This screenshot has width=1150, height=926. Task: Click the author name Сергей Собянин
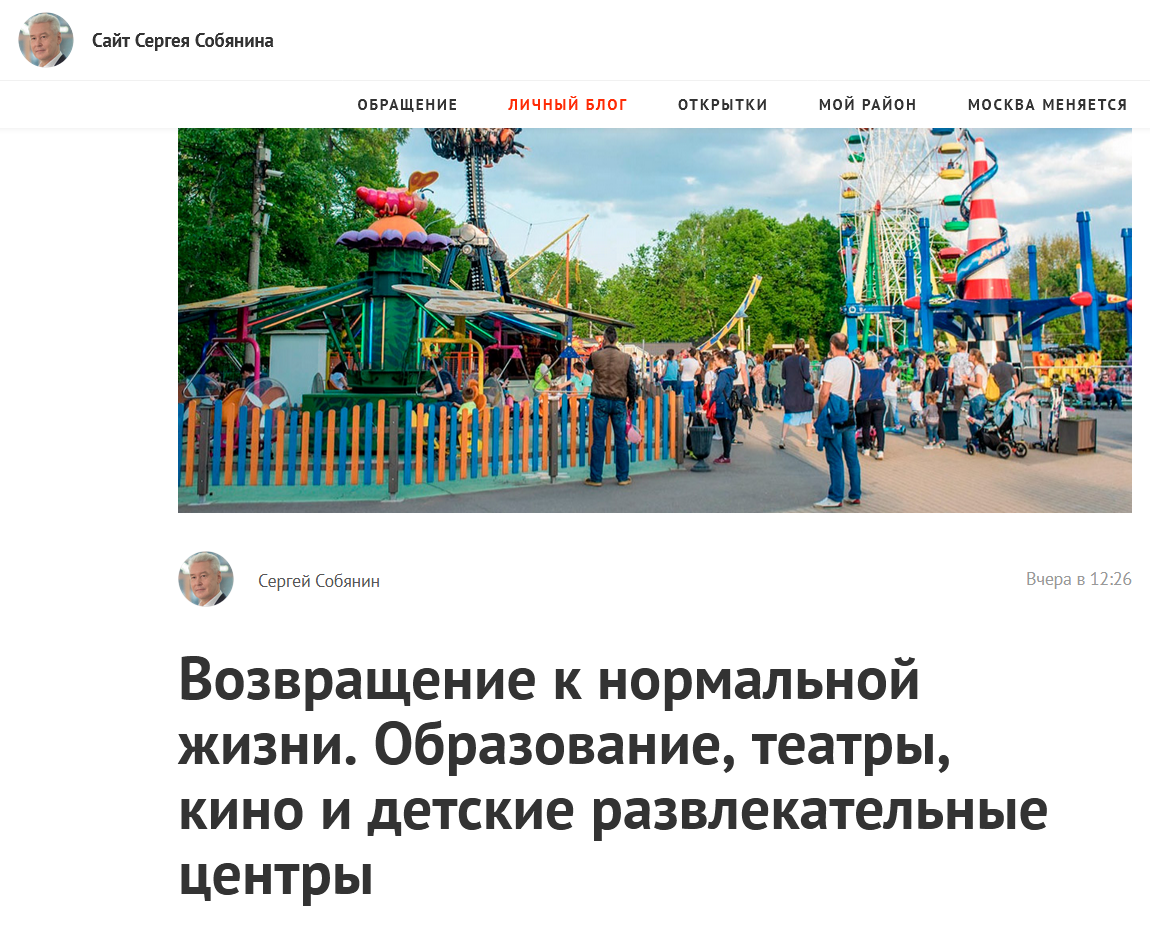tap(319, 581)
